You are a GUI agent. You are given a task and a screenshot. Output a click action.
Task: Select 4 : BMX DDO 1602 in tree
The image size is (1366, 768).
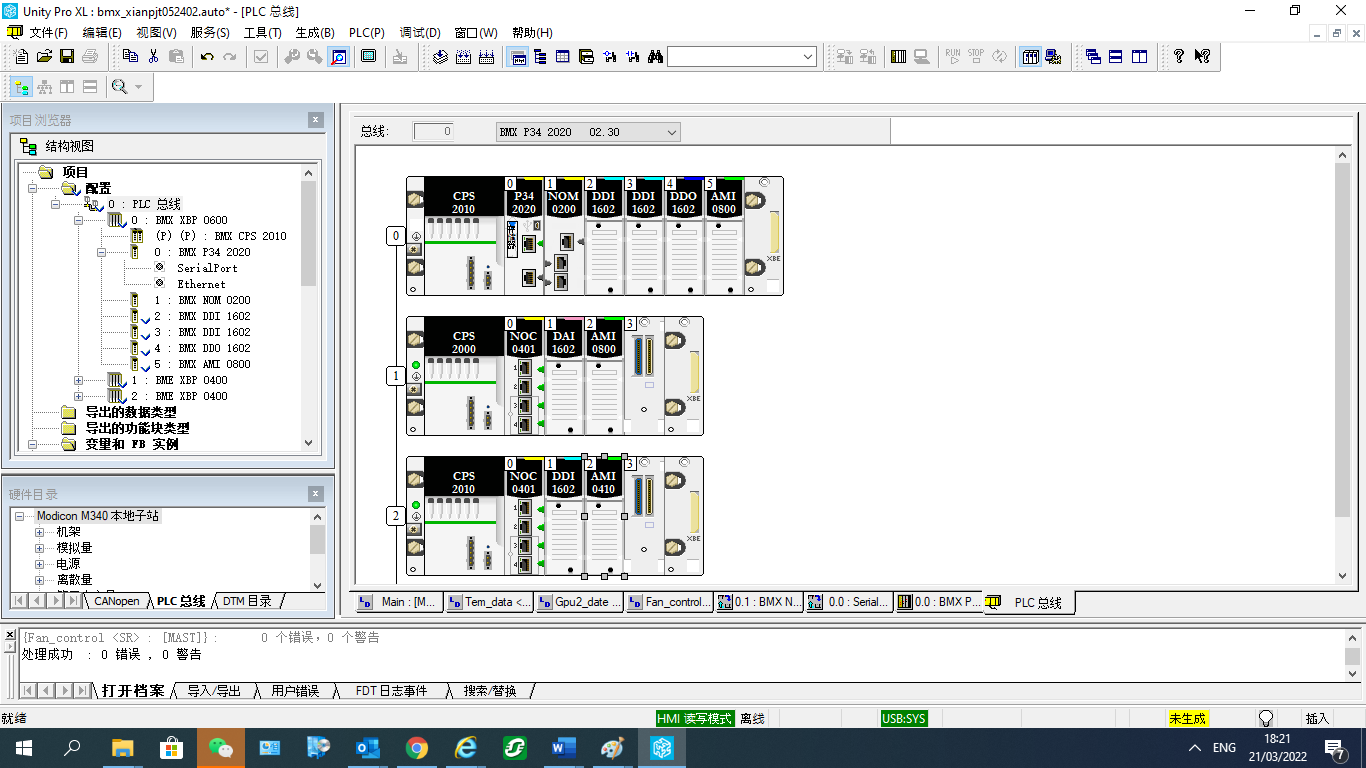coord(202,348)
